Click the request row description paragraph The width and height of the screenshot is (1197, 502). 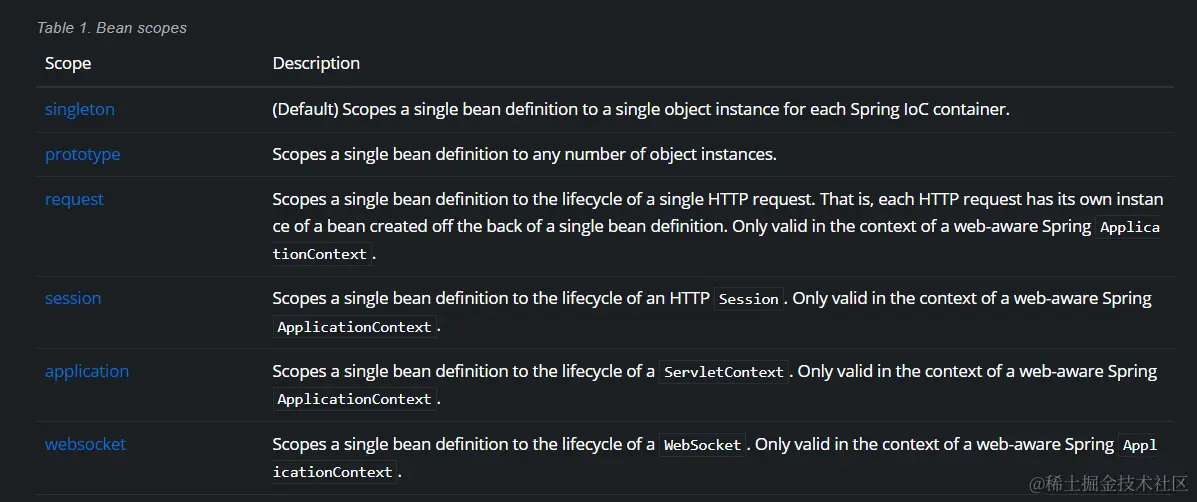point(718,227)
